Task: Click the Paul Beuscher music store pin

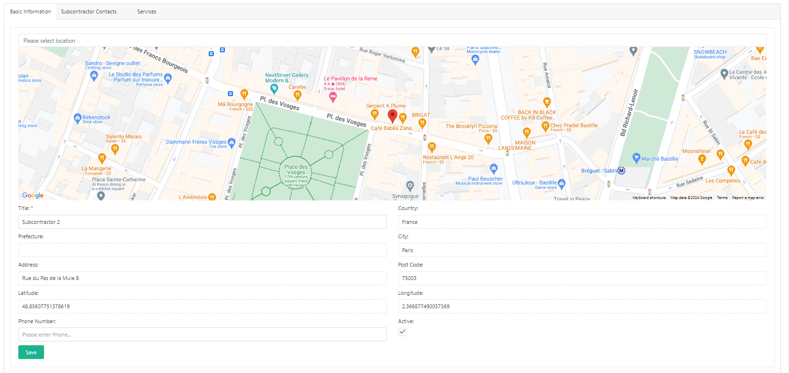Action: coord(494,168)
